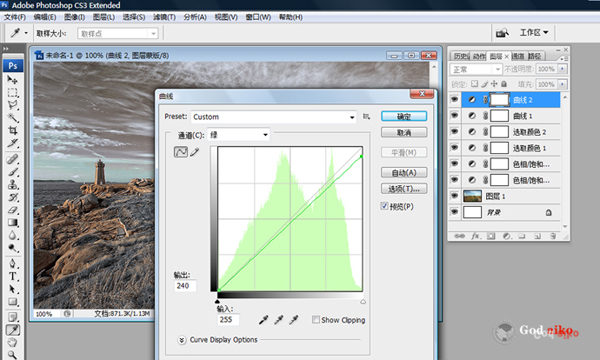This screenshot has width=600, height=360.
Task: Hide the 曲线 2 layer
Action: [x=454, y=99]
